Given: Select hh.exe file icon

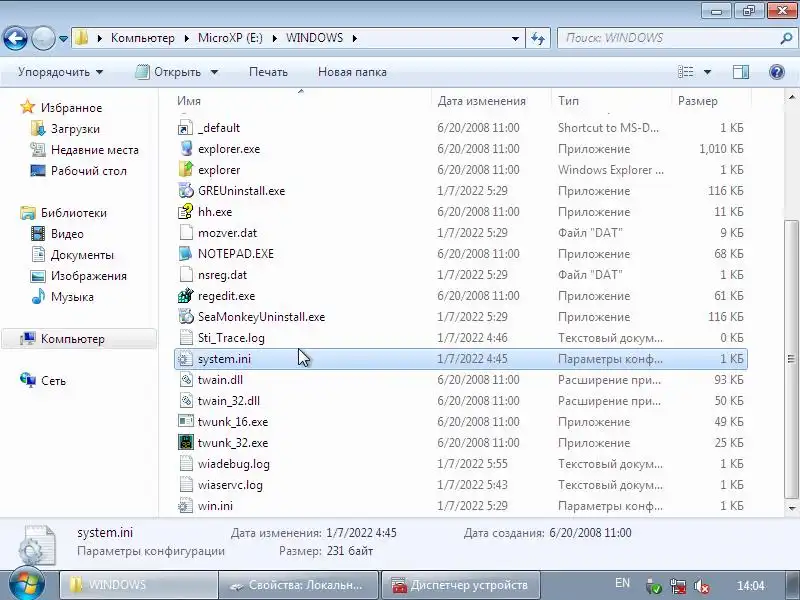Looking at the screenshot, I should (185, 211).
